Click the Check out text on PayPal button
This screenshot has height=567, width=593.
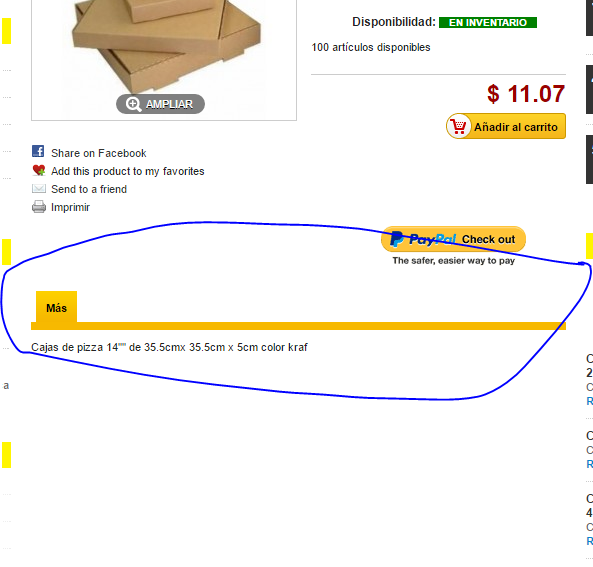(488, 239)
